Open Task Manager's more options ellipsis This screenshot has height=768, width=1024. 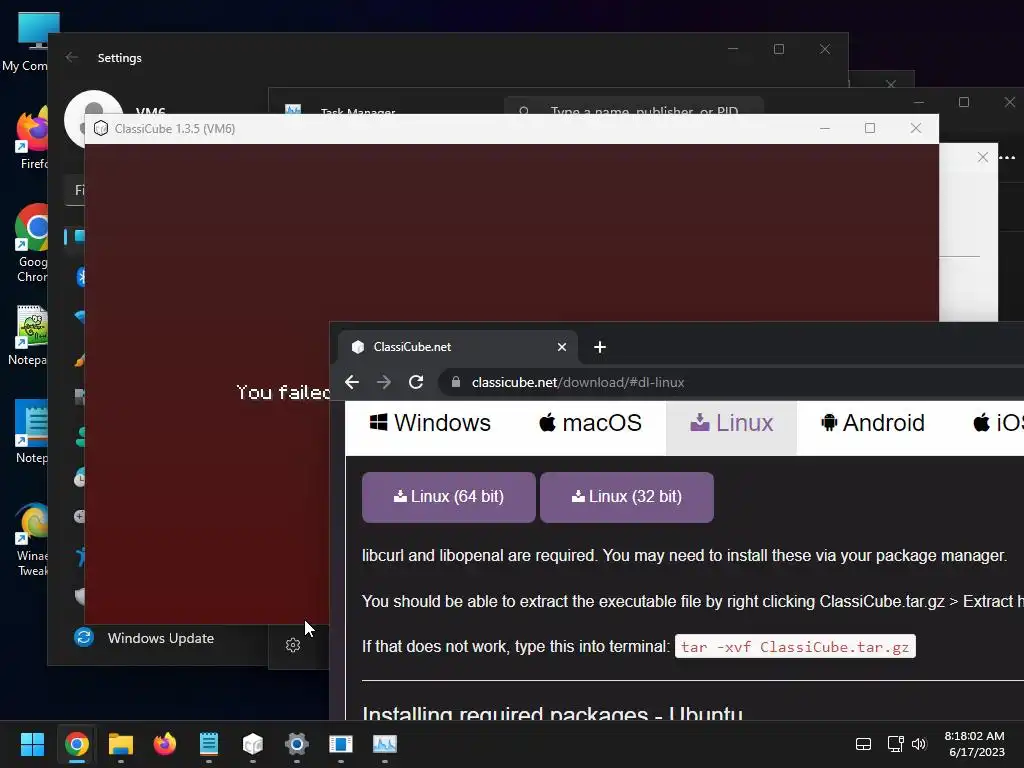[1007, 157]
